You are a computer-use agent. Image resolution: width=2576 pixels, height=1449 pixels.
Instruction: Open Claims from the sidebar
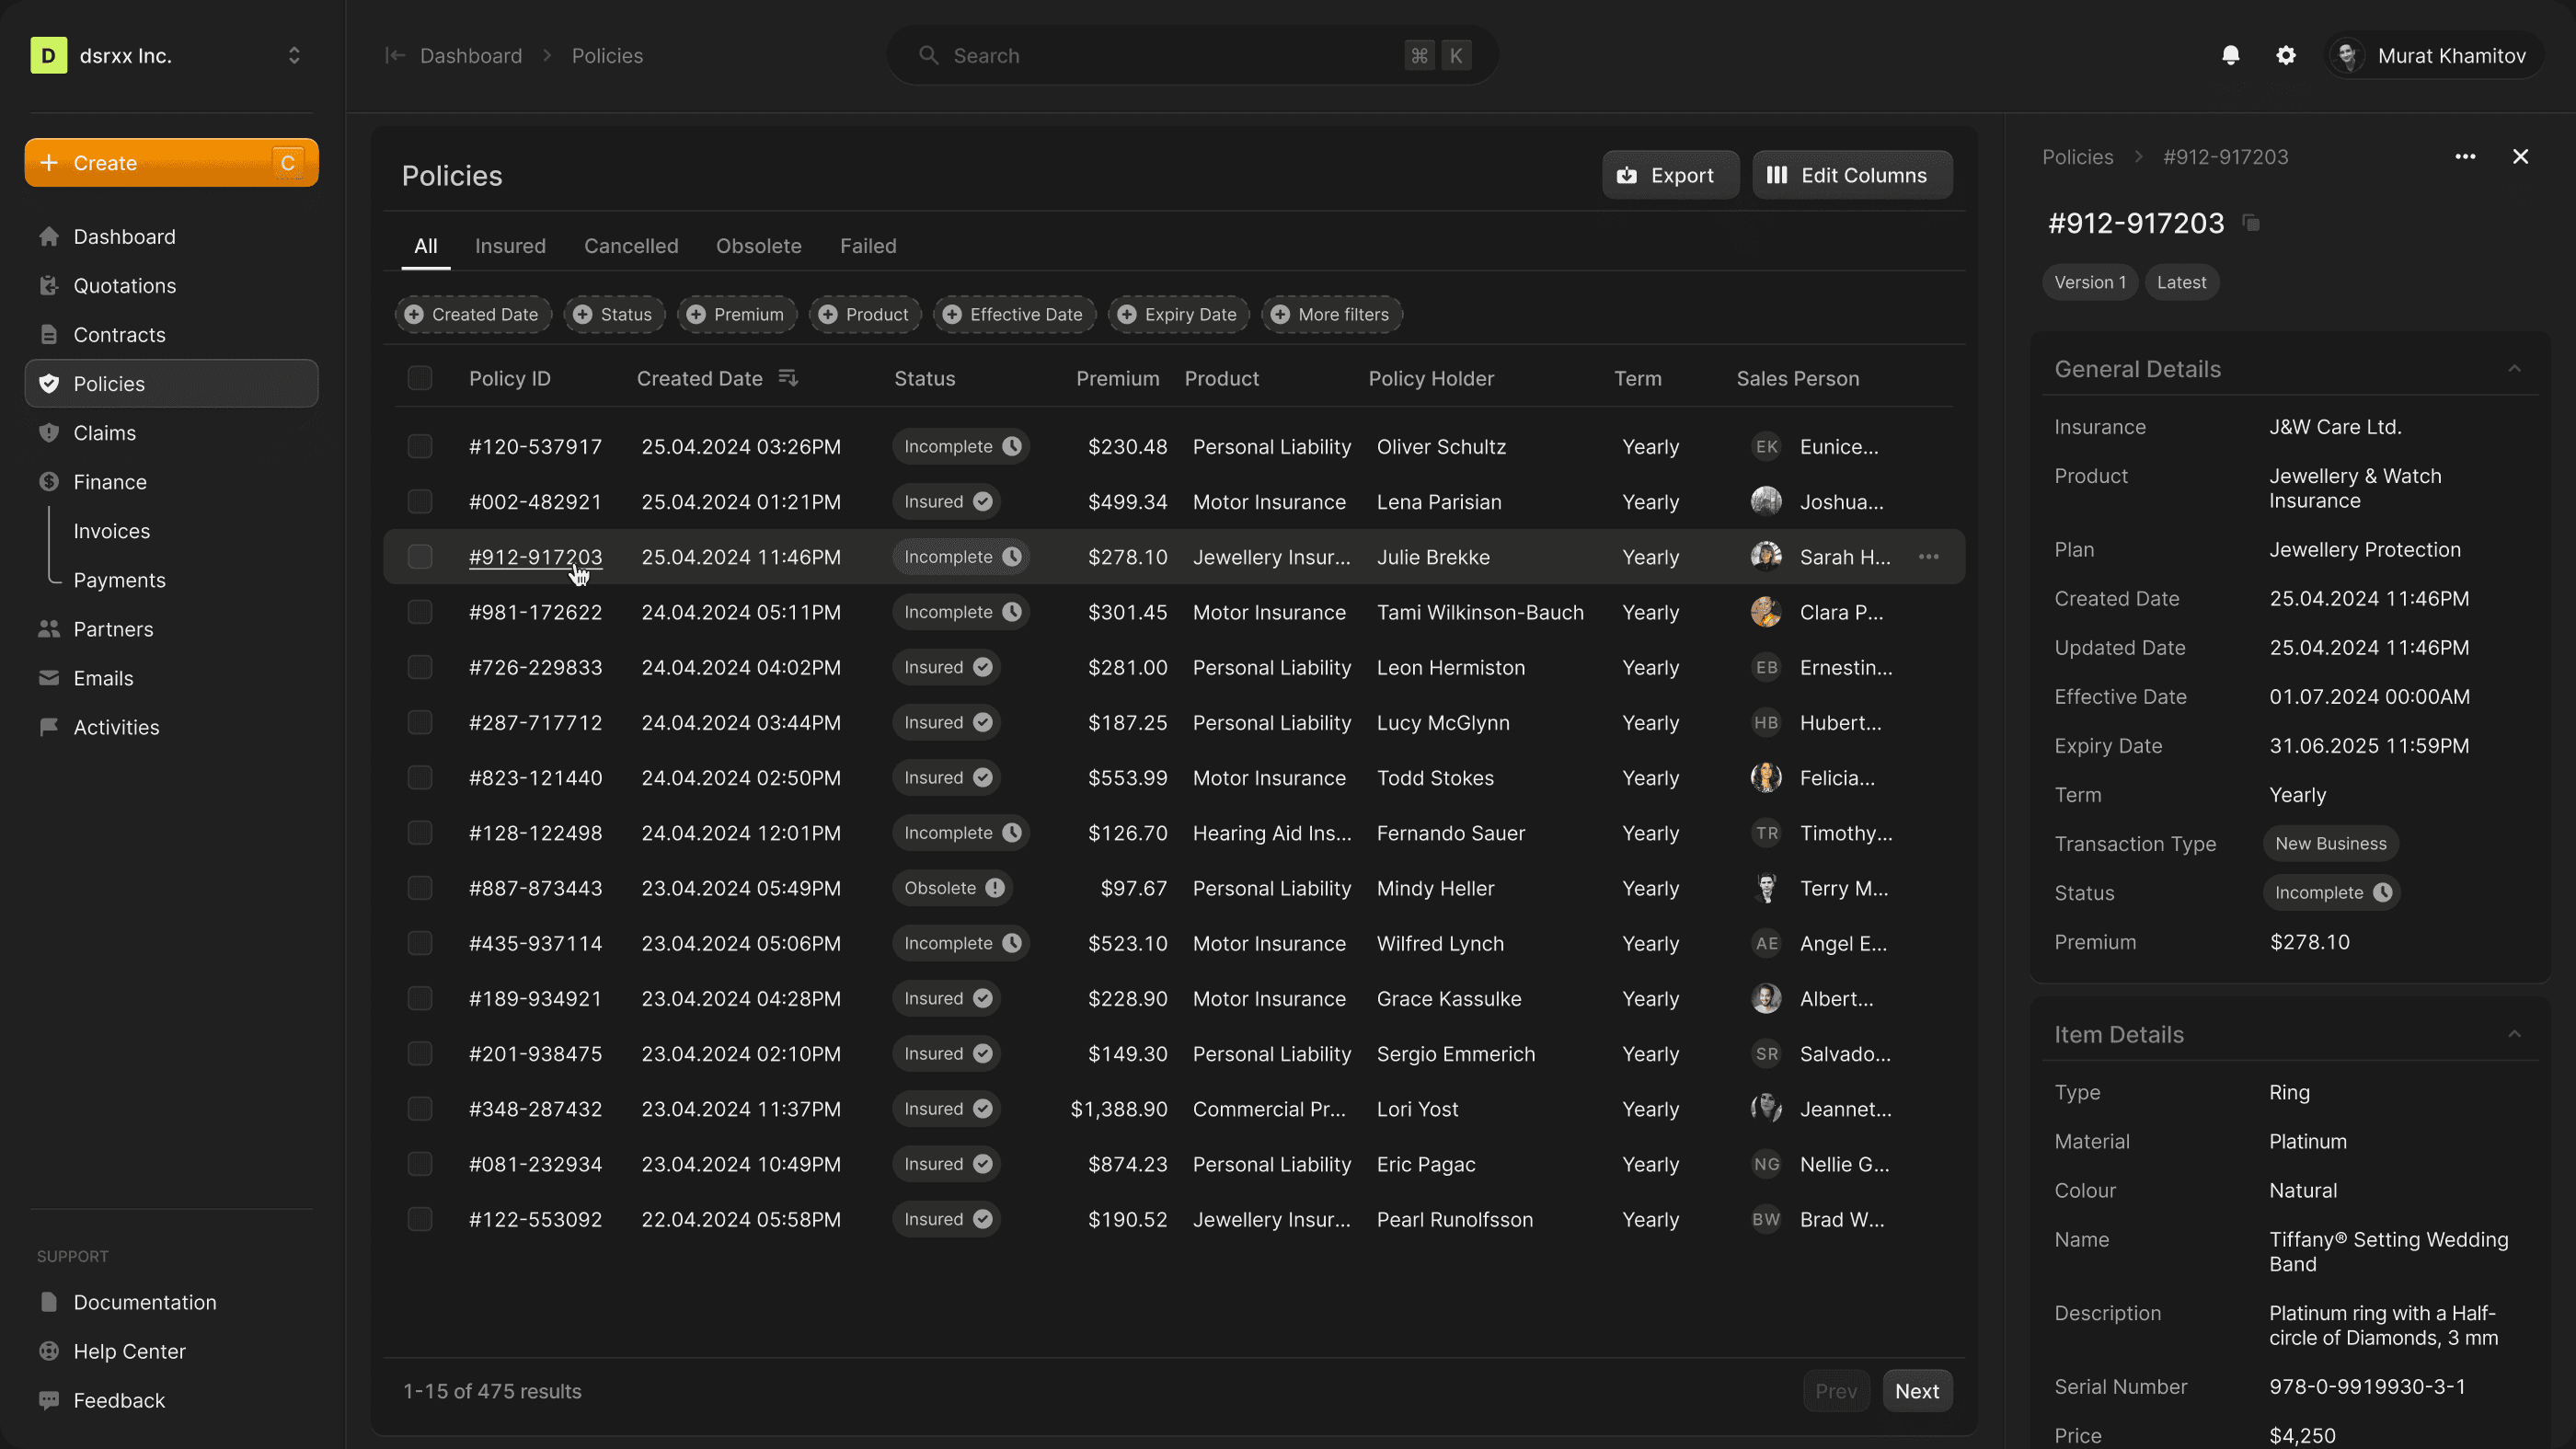pos(104,433)
